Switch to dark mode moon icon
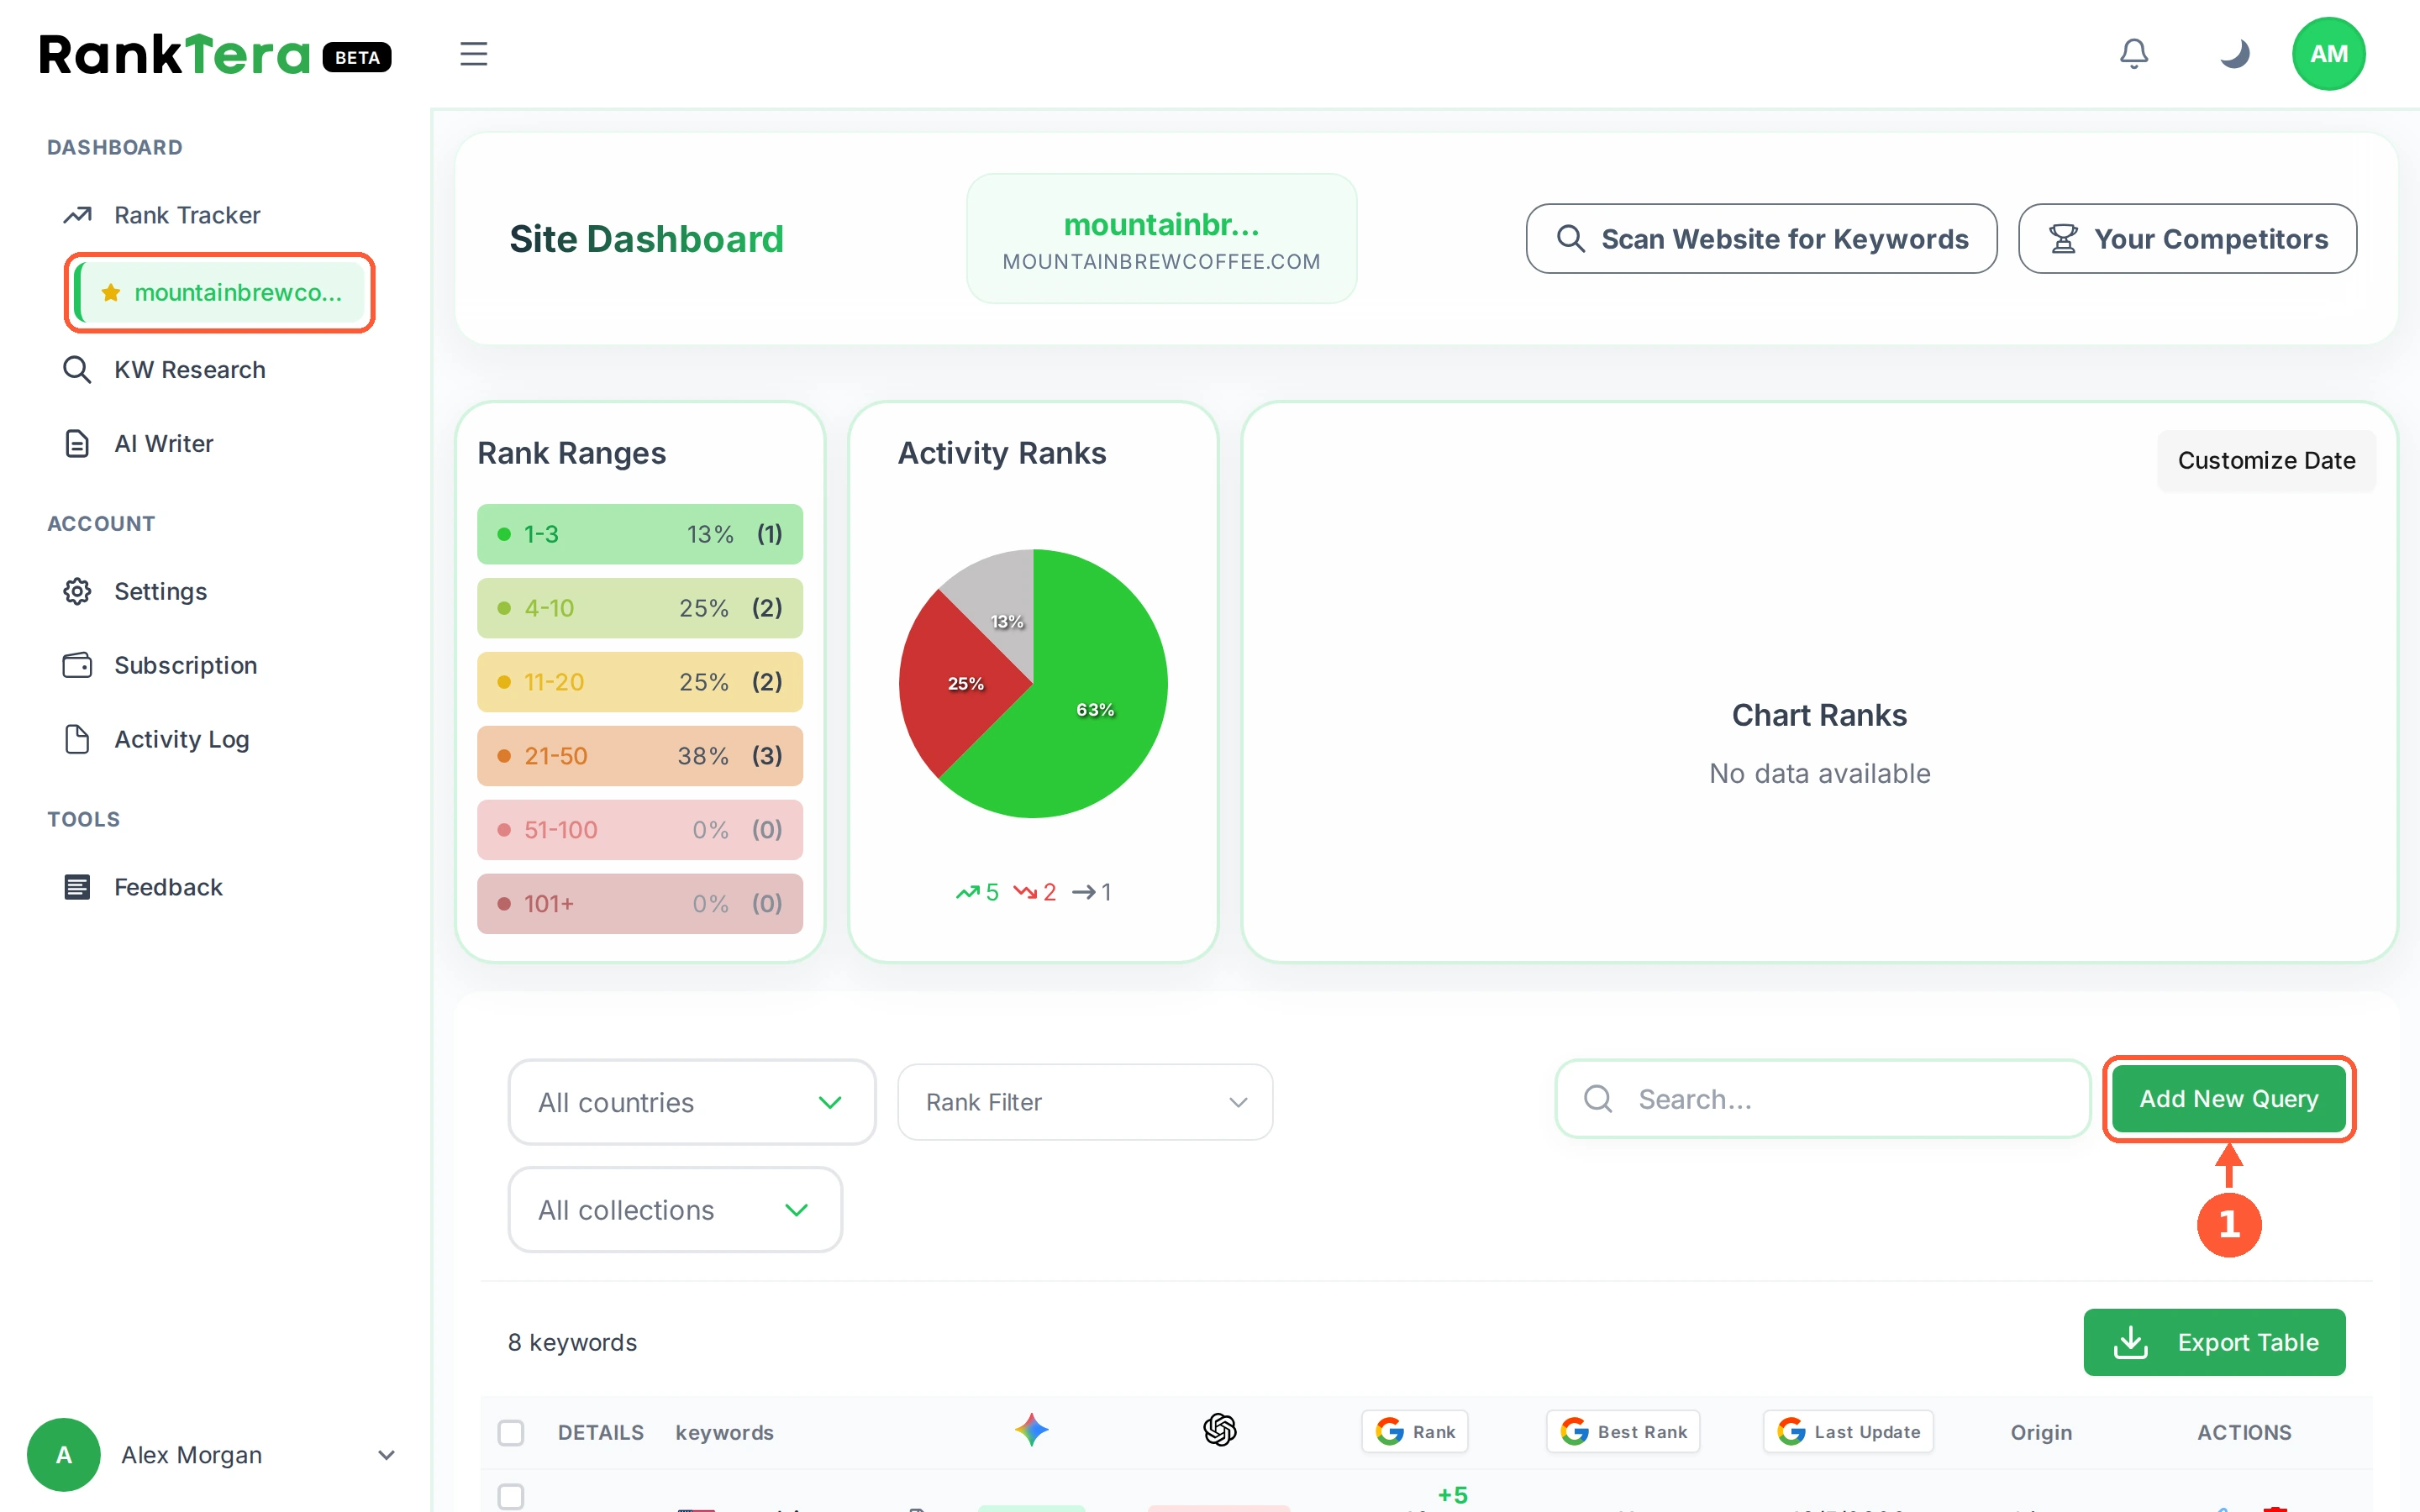Image resolution: width=2420 pixels, height=1512 pixels. [x=2234, y=54]
